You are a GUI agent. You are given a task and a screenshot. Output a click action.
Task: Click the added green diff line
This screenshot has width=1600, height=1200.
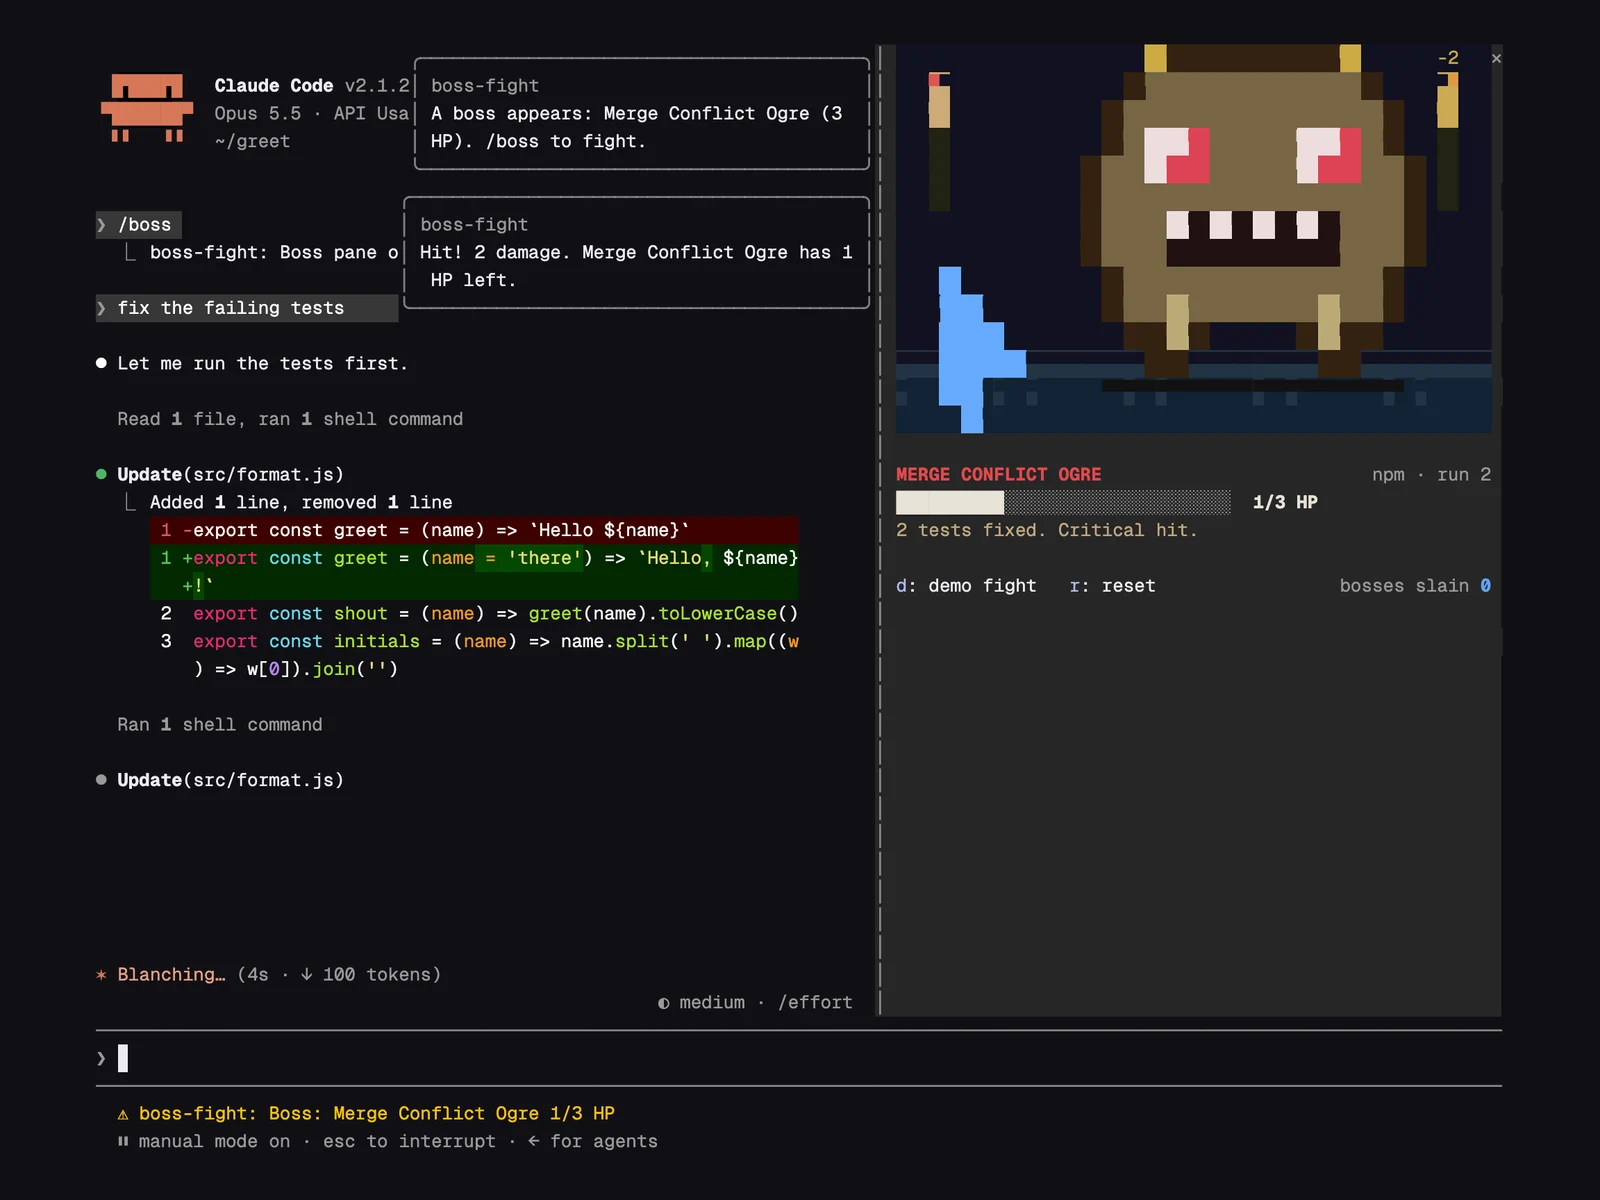[x=474, y=572]
